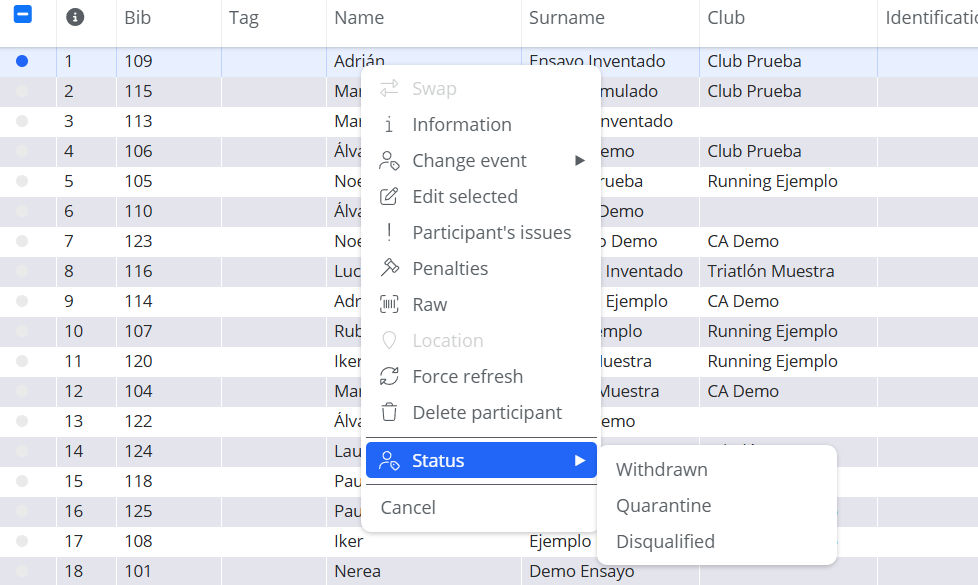Screen dimensions: 978x585
Task: Click the Status person icon
Action: click(389, 461)
